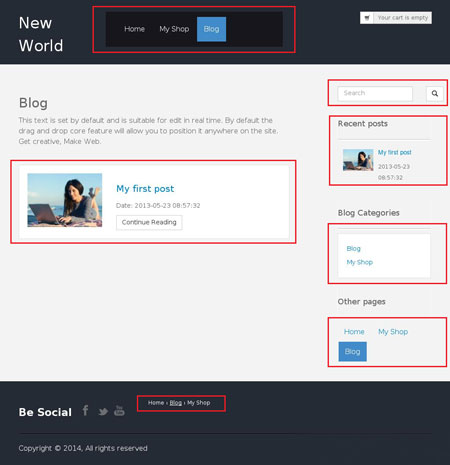450x465 pixels.
Task: Click the YouTube icon in footer
Action: [119, 410]
